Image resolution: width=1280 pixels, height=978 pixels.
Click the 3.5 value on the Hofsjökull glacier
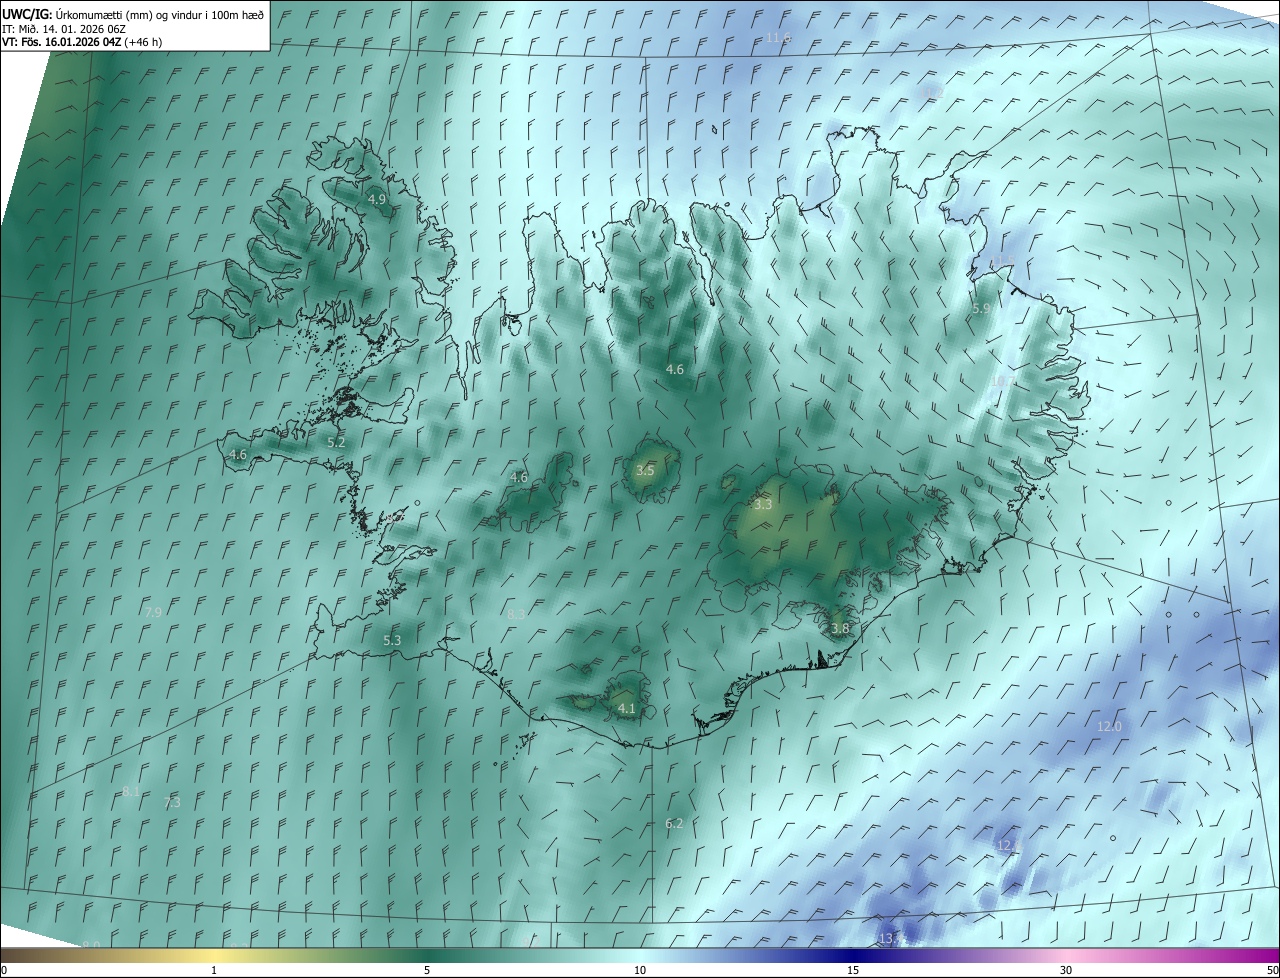click(645, 470)
